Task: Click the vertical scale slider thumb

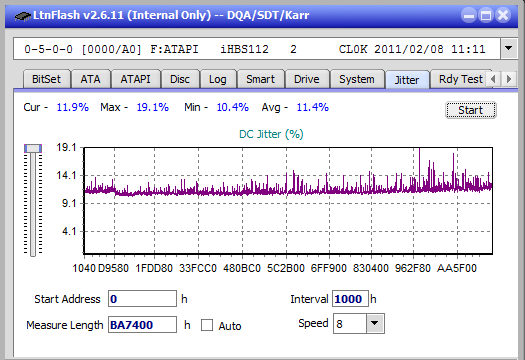Action: [33, 148]
